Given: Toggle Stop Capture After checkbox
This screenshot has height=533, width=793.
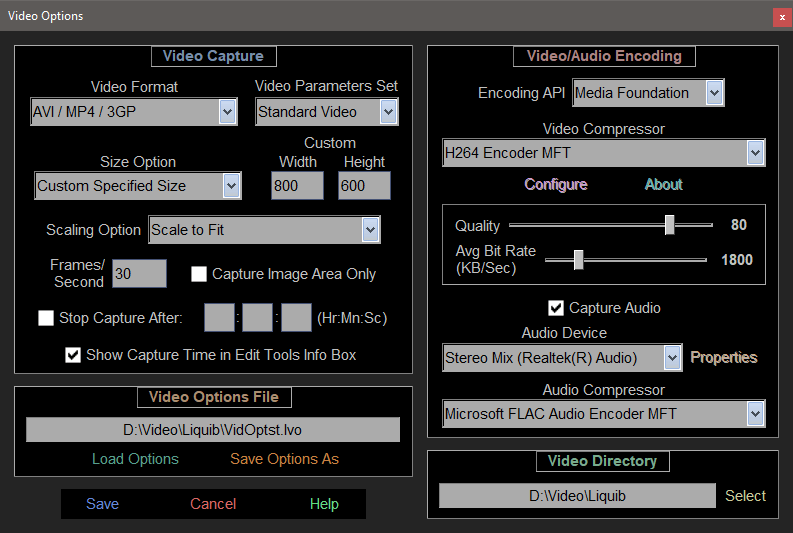Looking at the screenshot, I should tap(46, 319).
